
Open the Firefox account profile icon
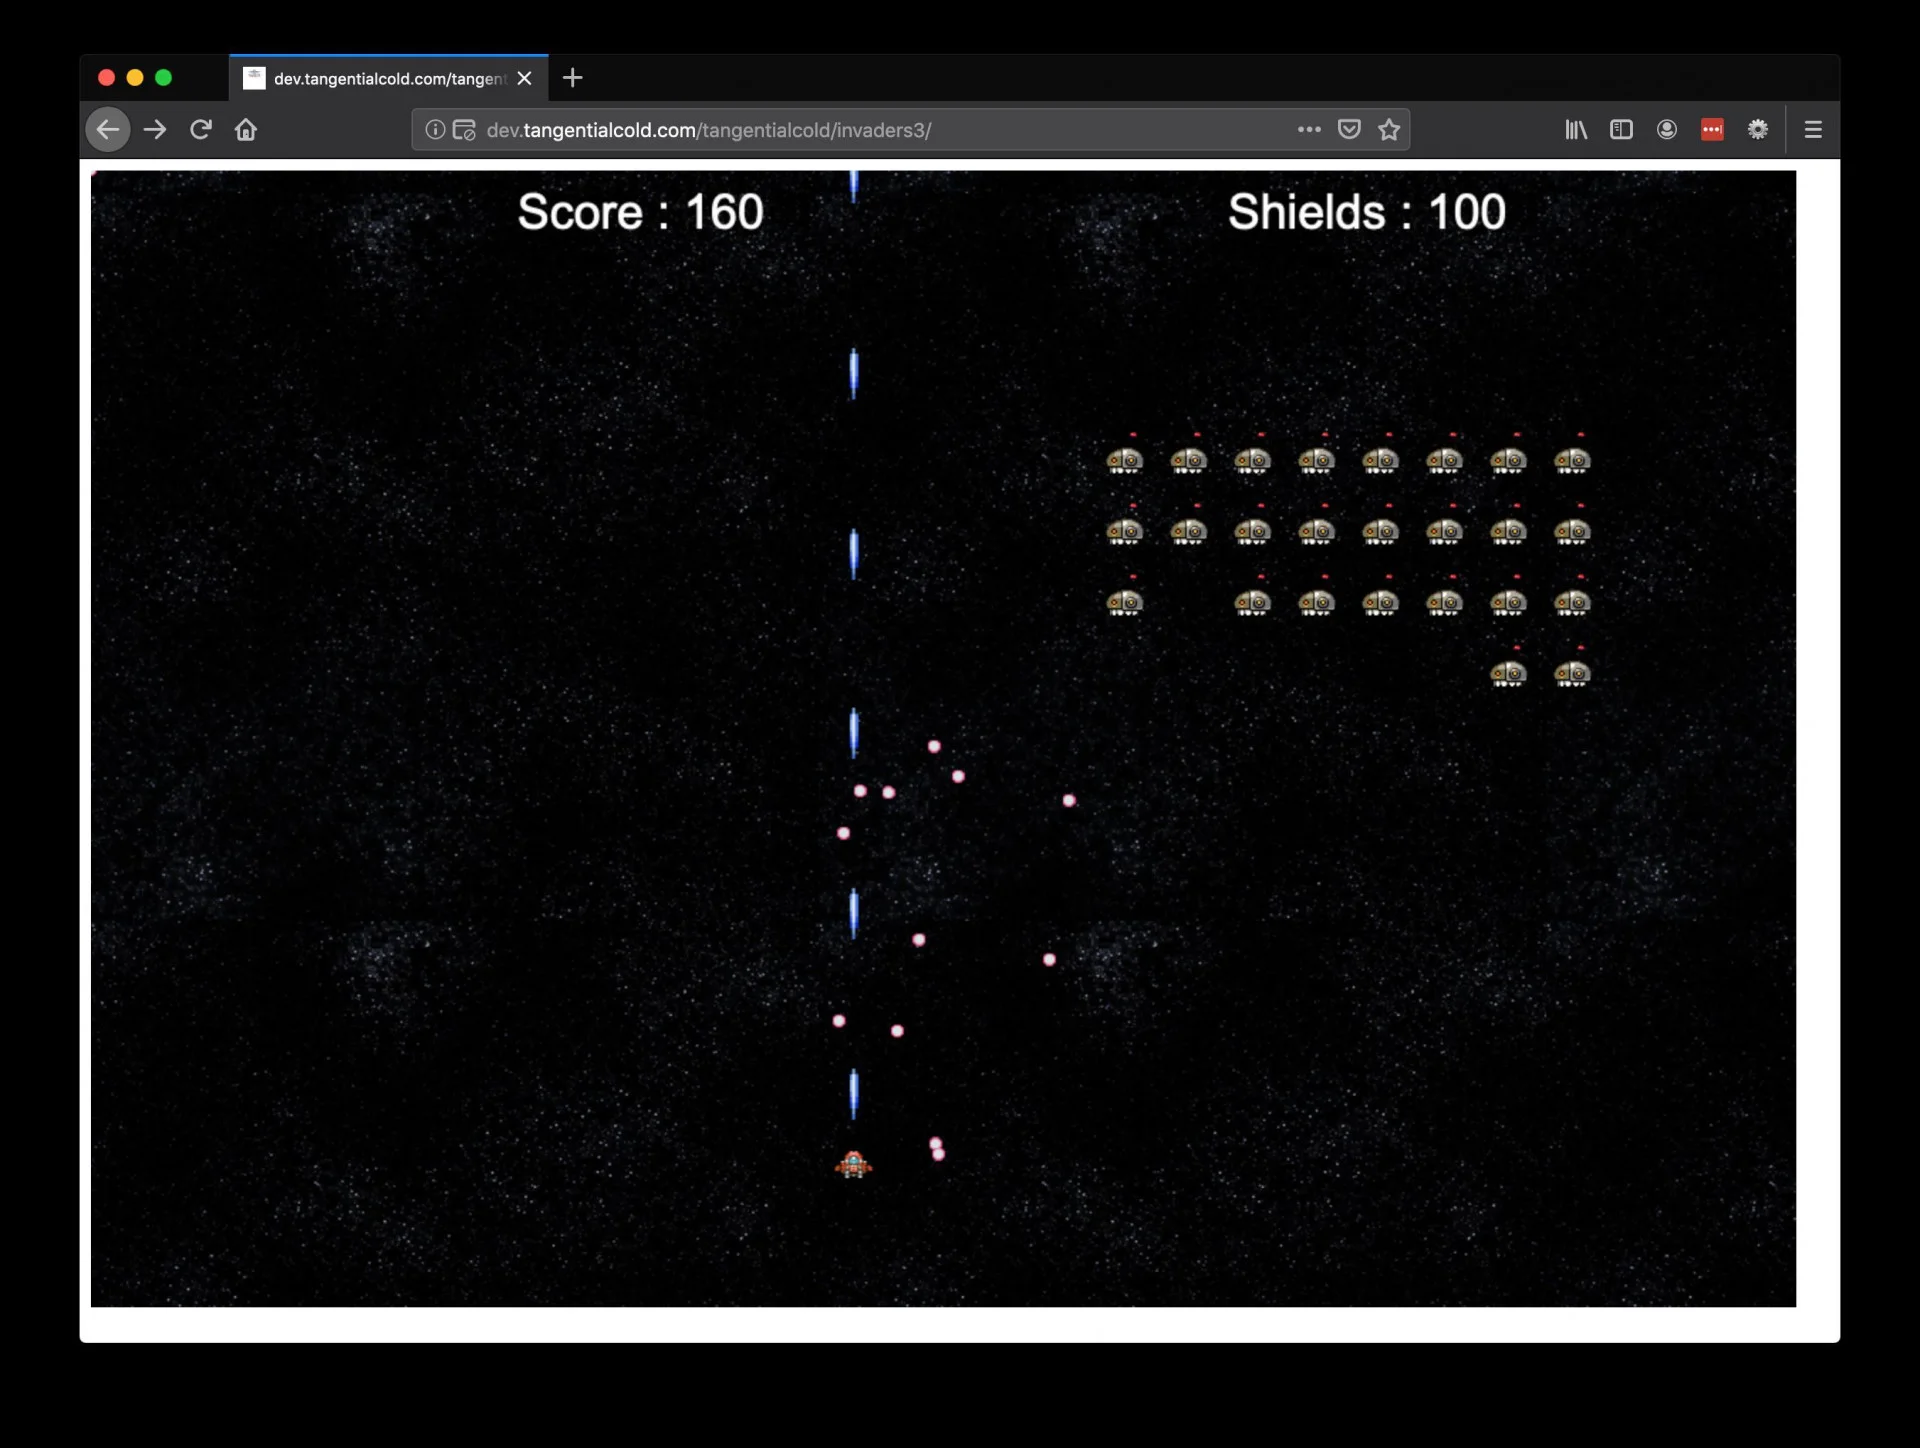click(1667, 130)
